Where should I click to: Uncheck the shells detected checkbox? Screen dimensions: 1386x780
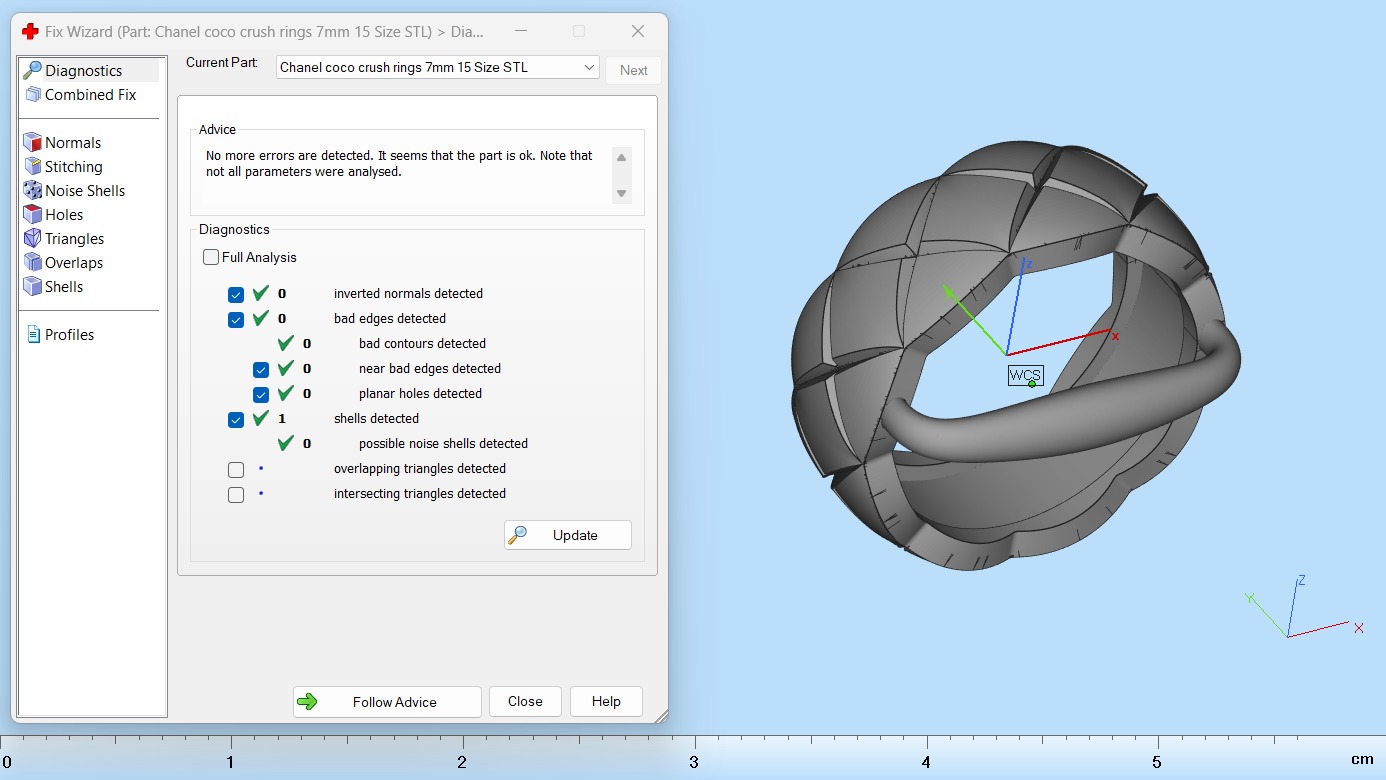236,420
